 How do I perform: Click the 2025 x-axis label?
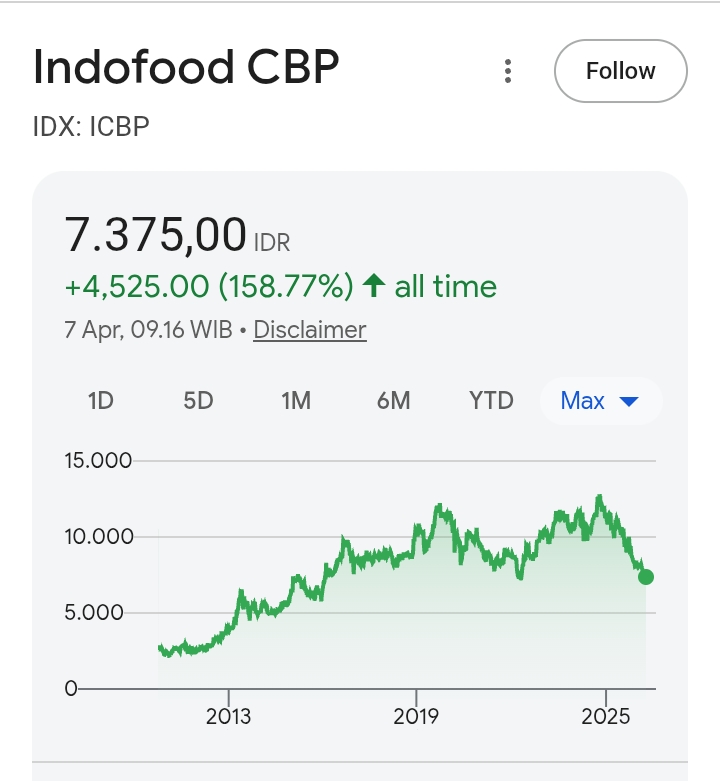605,716
